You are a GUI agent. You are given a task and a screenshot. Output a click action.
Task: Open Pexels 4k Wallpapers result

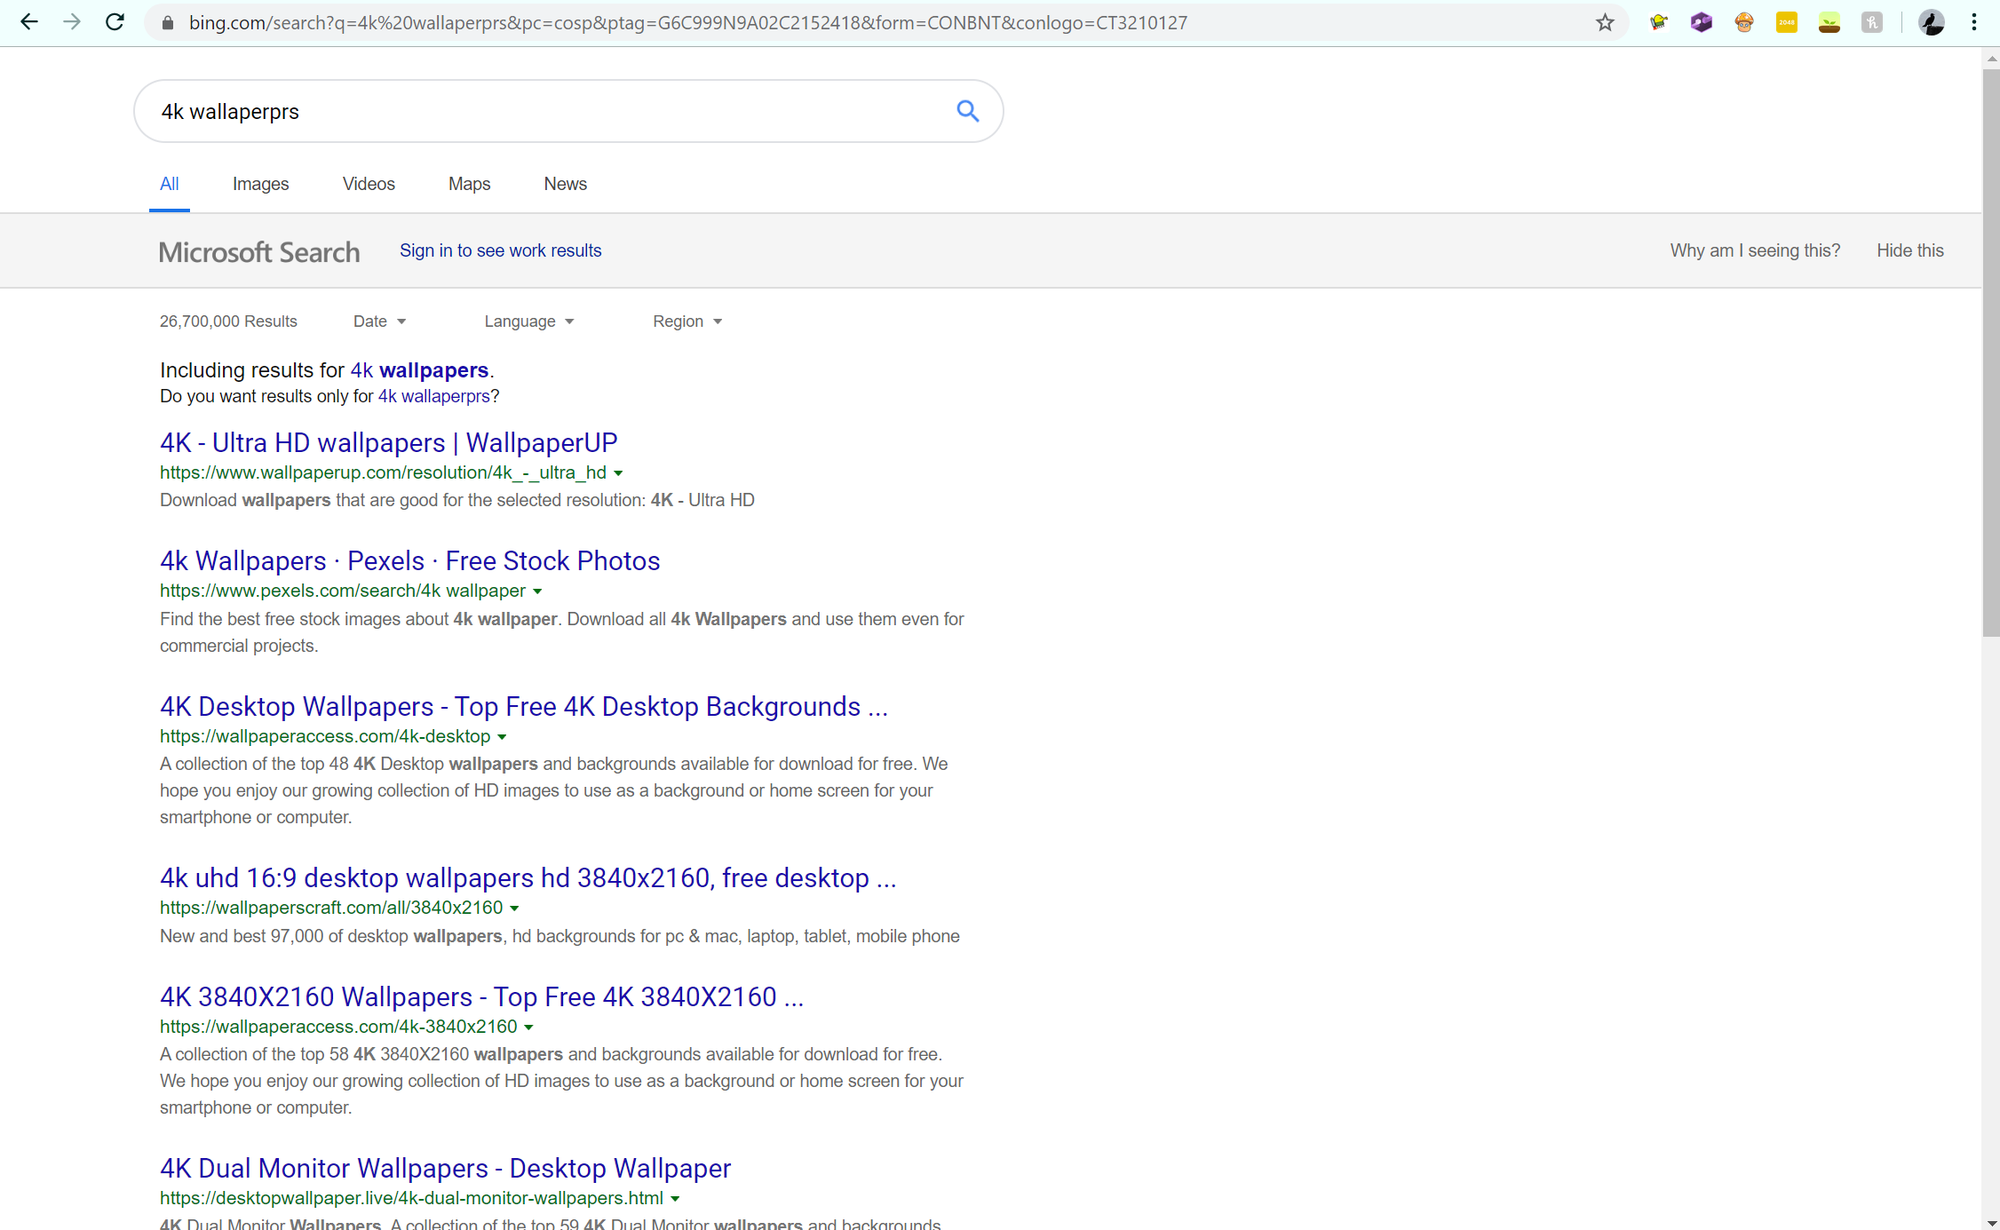pos(410,561)
